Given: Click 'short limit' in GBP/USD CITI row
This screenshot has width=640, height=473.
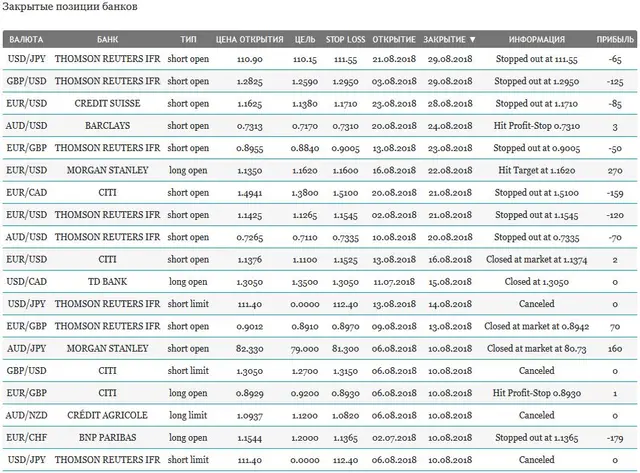Looking at the screenshot, I should click(x=188, y=371).
